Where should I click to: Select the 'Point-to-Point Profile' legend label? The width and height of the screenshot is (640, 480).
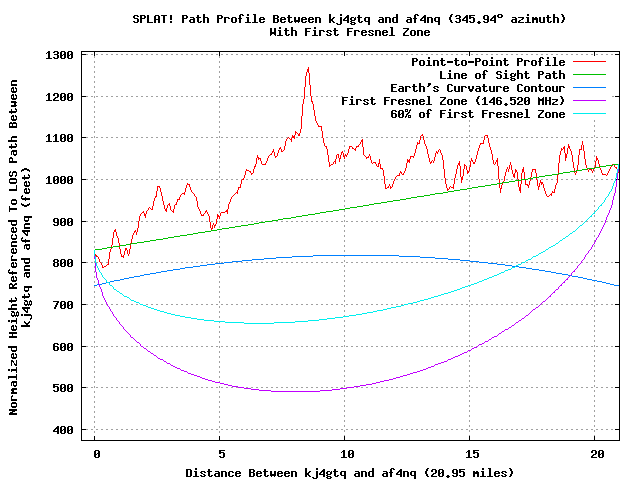click(x=488, y=62)
